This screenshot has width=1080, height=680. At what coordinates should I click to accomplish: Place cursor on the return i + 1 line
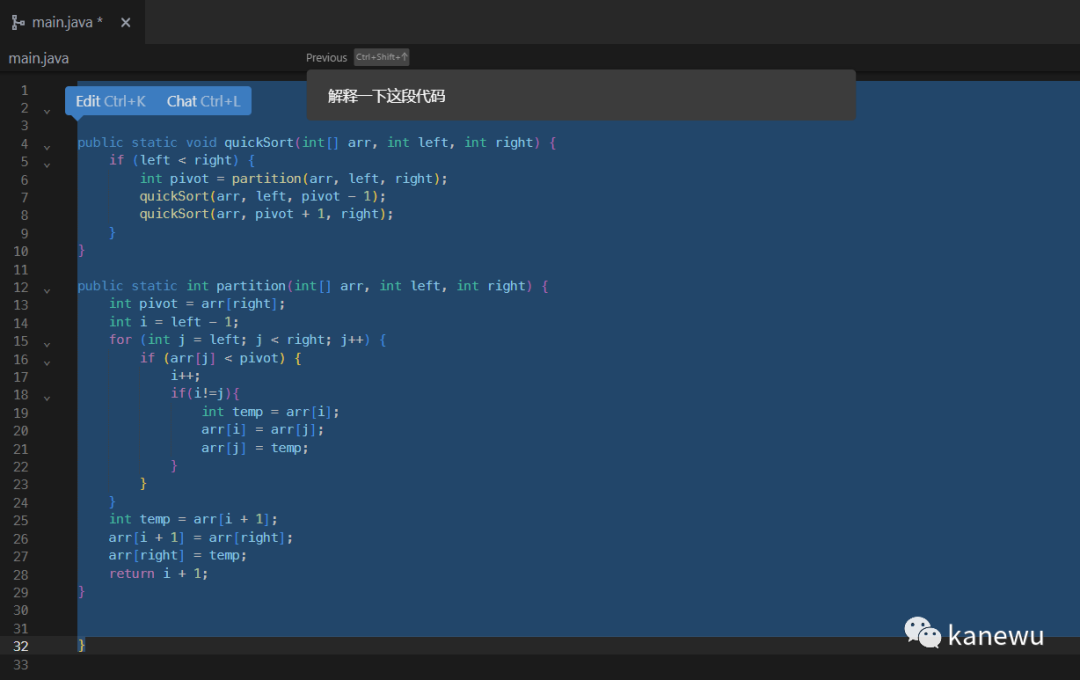(x=158, y=574)
